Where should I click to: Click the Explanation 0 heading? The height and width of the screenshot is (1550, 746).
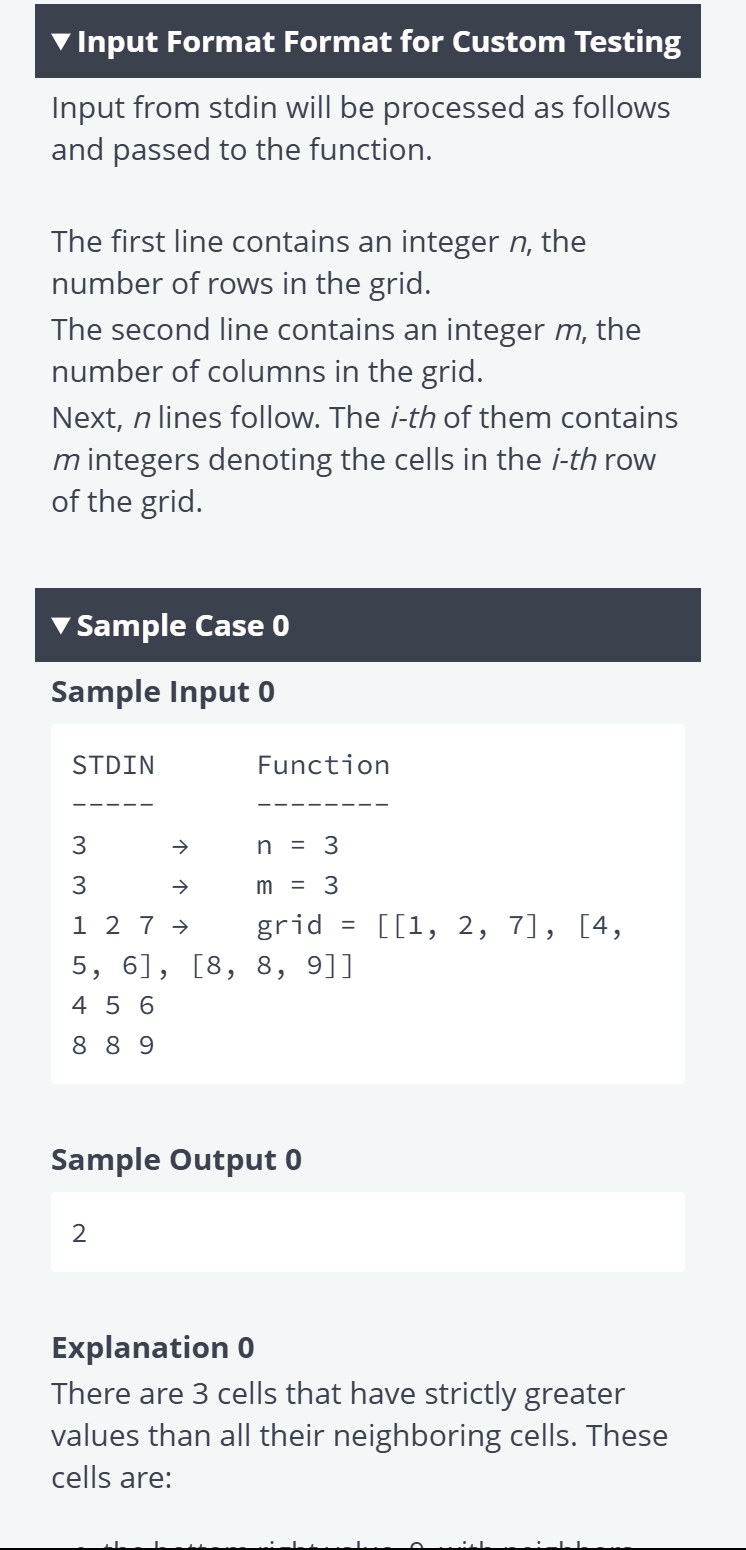coord(153,1347)
